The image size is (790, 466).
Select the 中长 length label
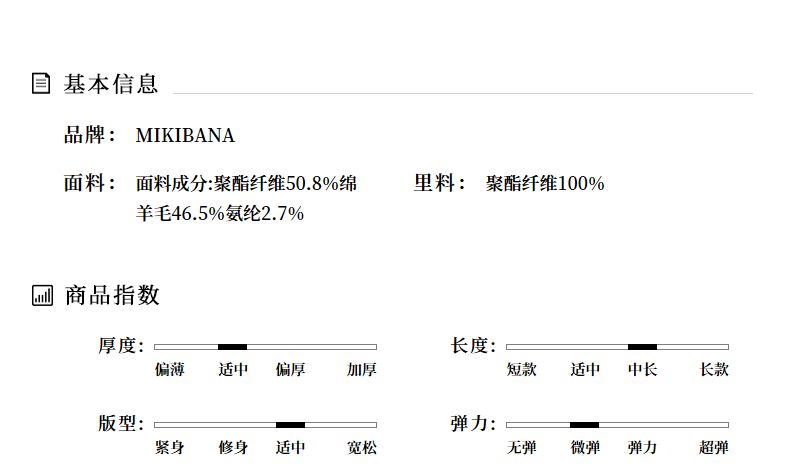click(x=642, y=370)
